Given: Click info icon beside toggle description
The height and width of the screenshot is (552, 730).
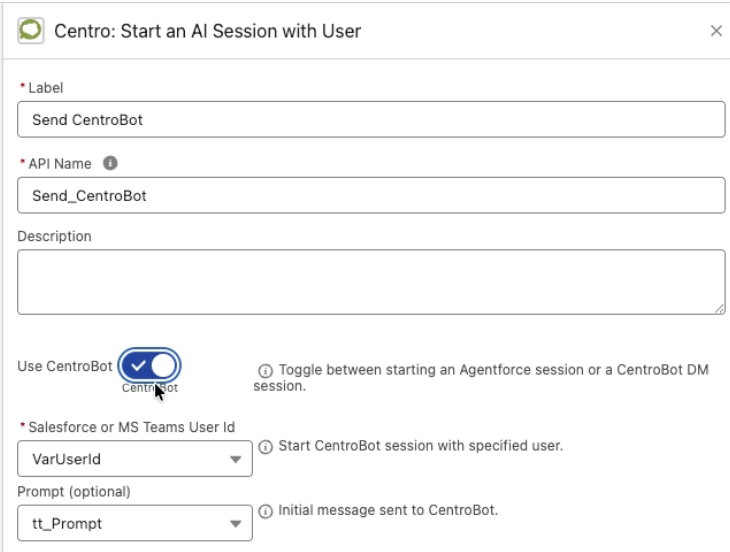Looking at the screenshot, I should tap(265, 370).
